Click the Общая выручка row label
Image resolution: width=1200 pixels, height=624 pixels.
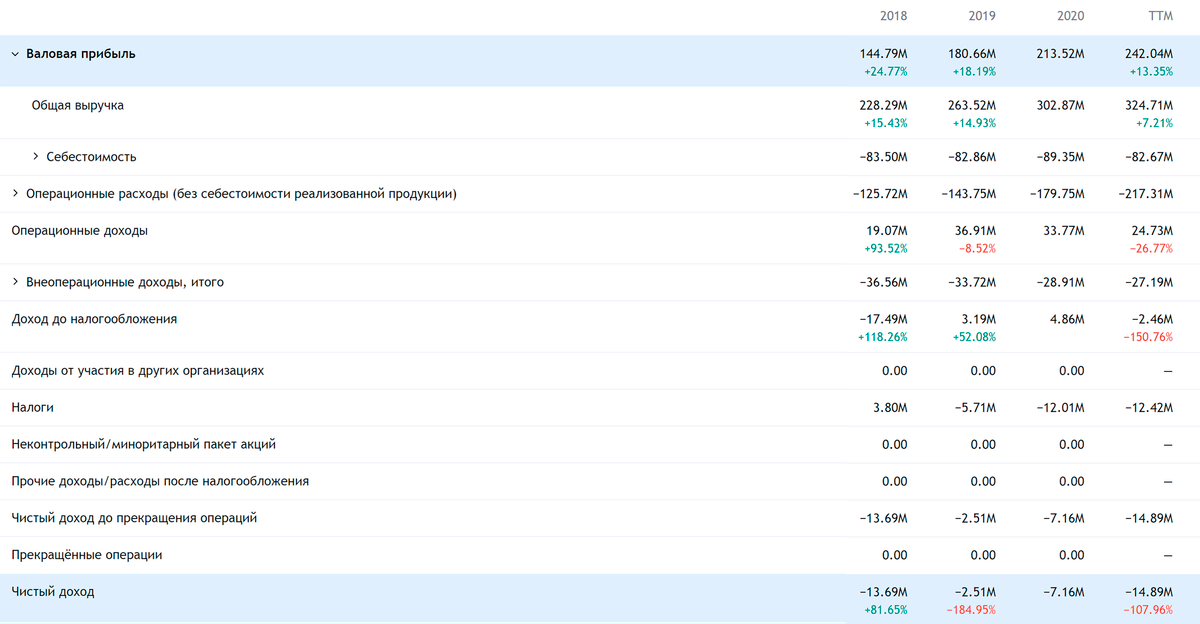point(78,105)
